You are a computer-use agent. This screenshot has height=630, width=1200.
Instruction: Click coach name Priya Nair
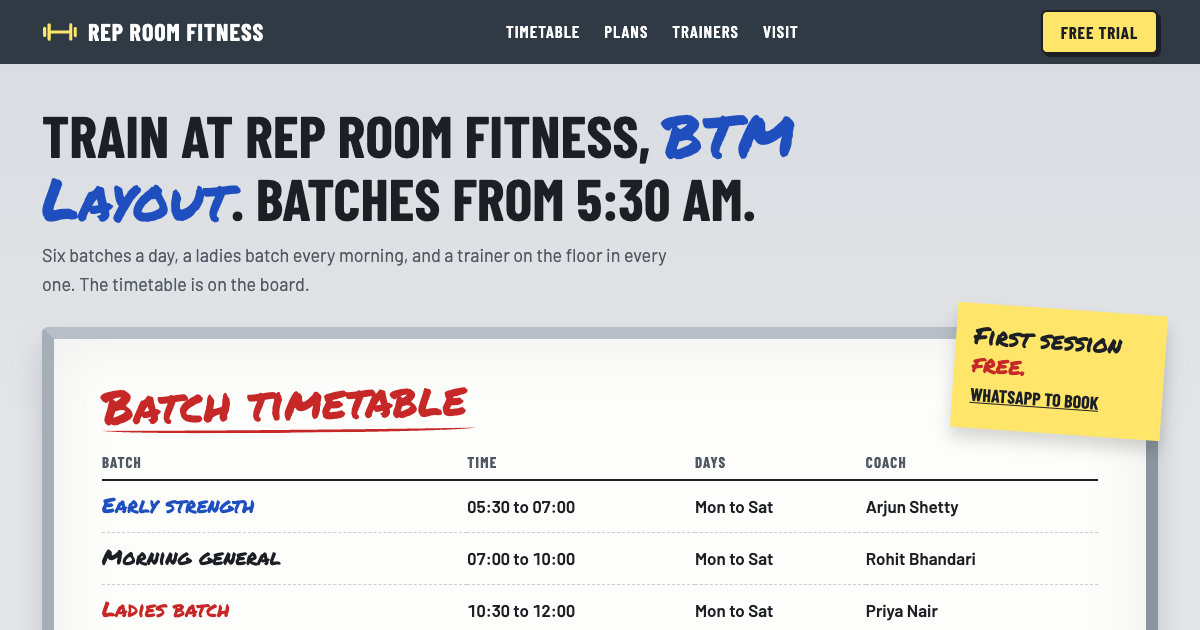coord(902,611)
